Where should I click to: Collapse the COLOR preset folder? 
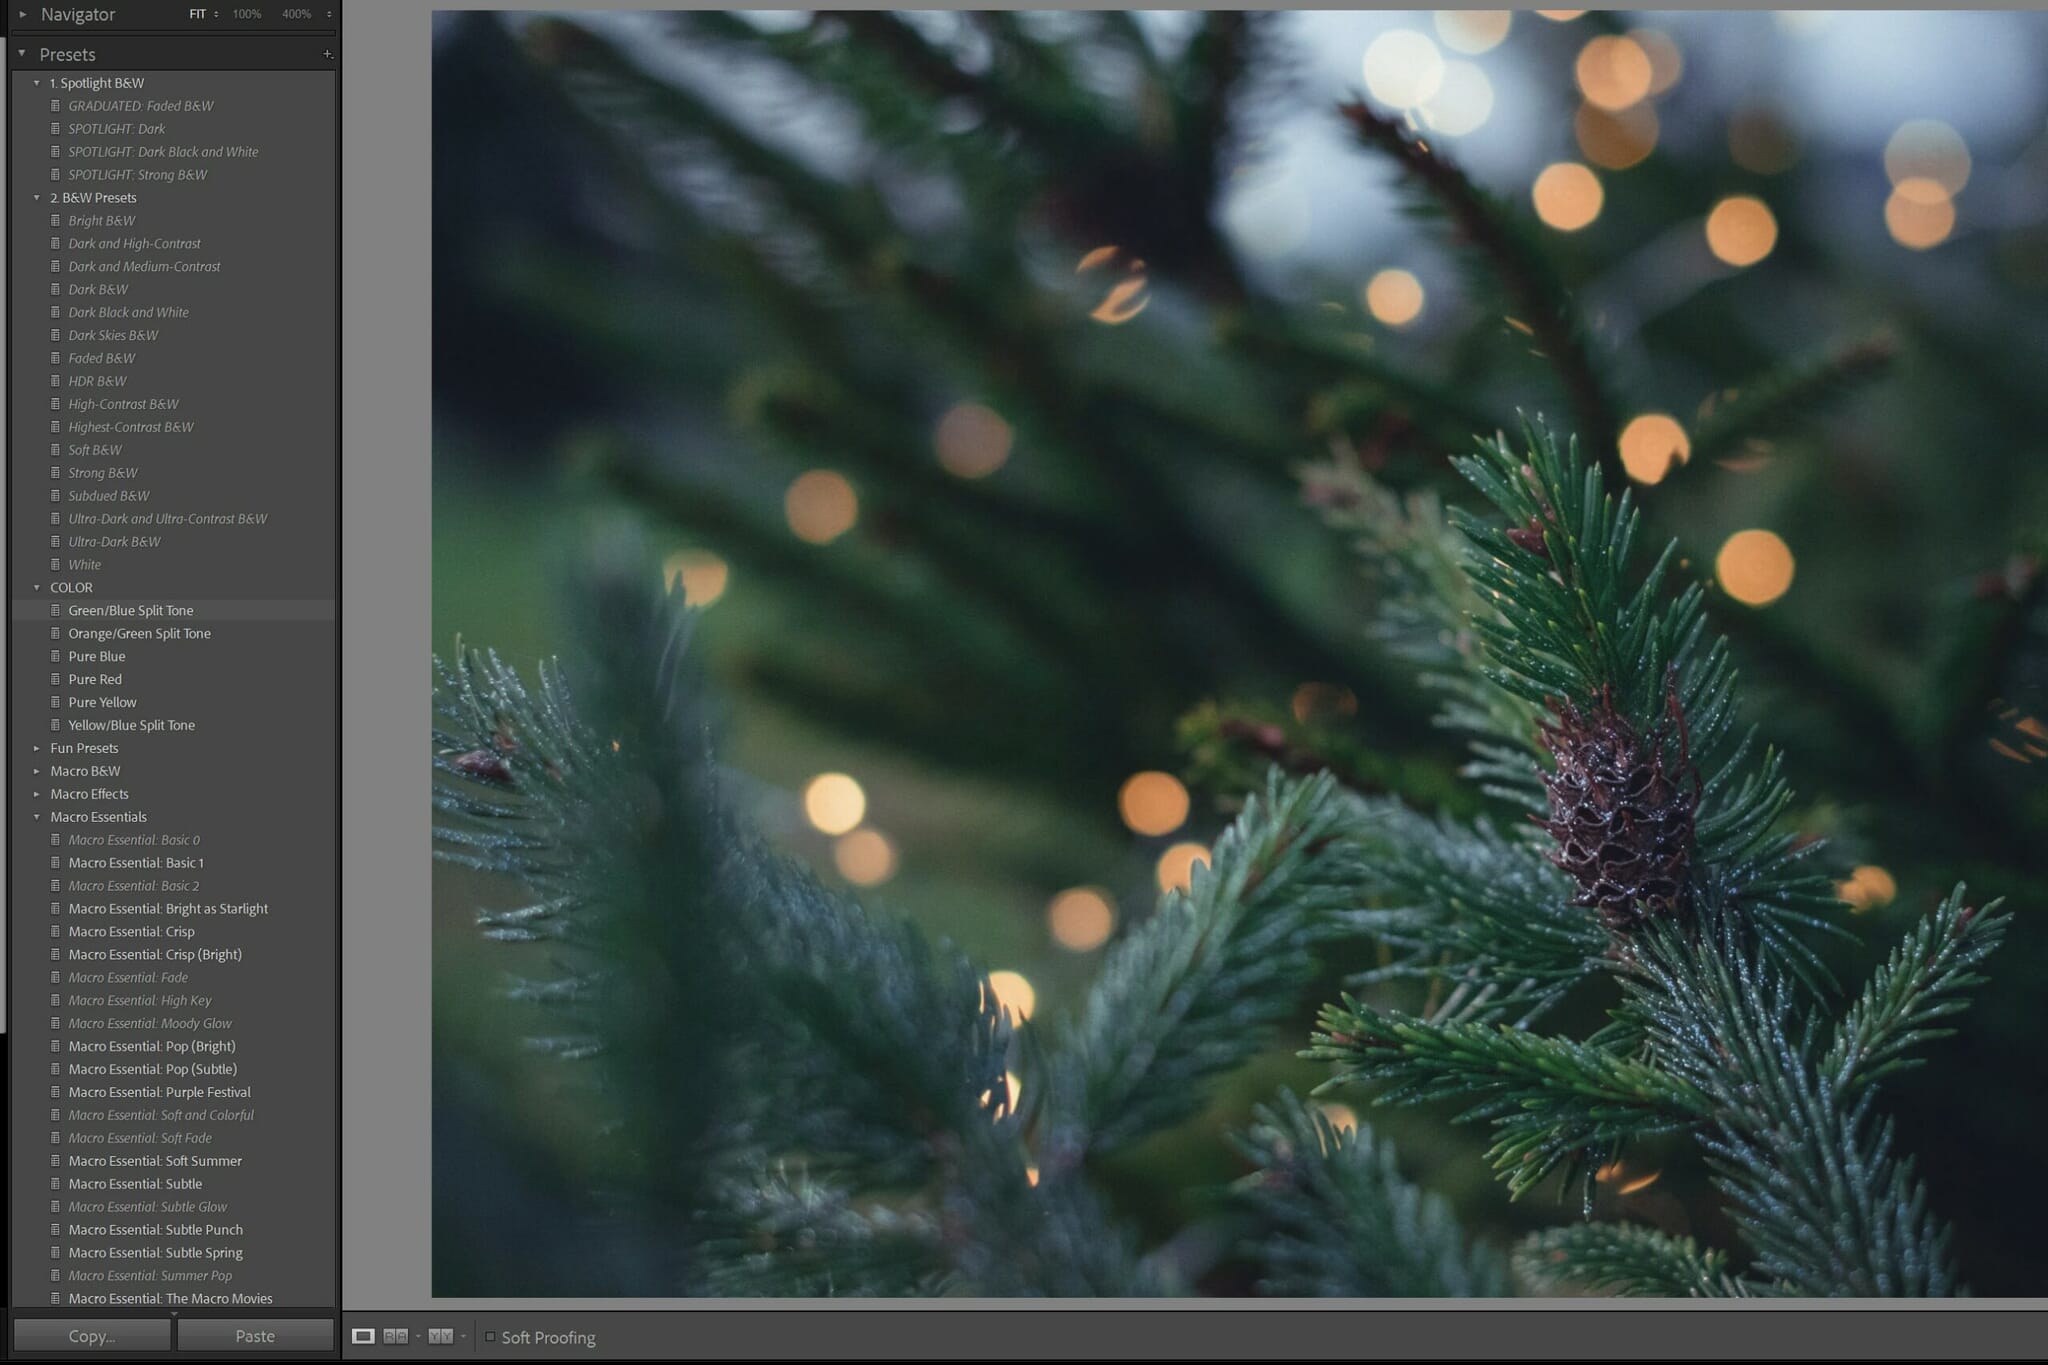[x=37, y=588]
